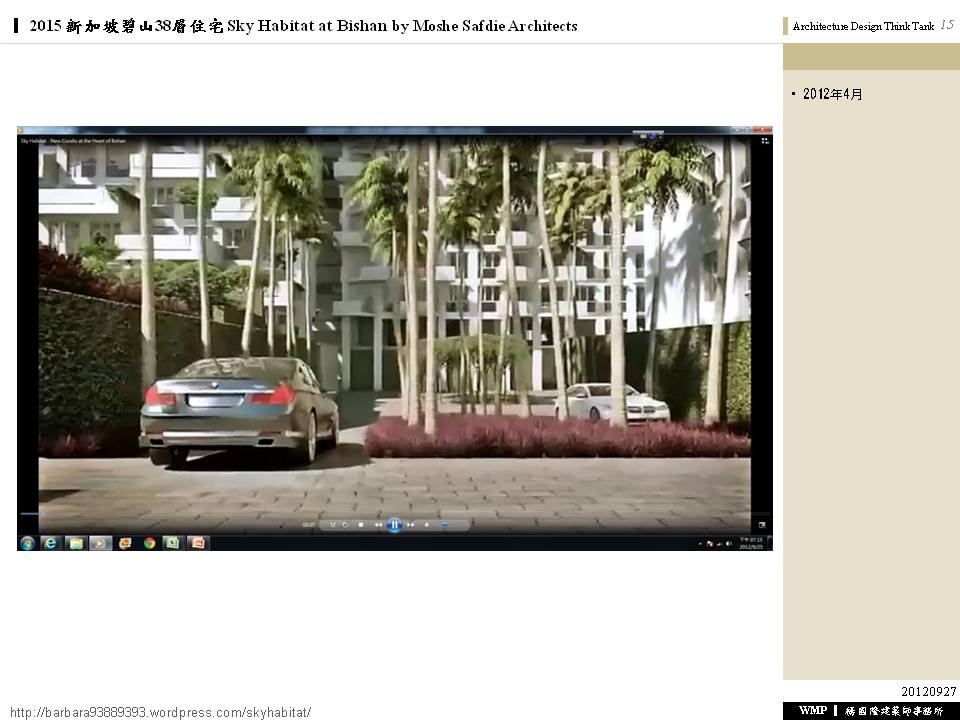Image resolution: width=960 pixels, height=720 pixels.
Task: Open the PowerPoint taskbar icon
Action: tap(198, 543)
